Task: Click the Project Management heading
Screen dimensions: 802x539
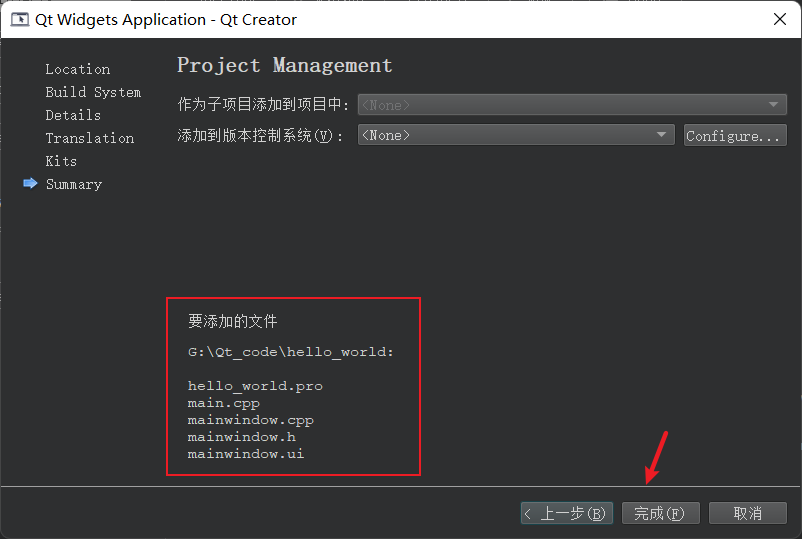Action: [284, 65]
